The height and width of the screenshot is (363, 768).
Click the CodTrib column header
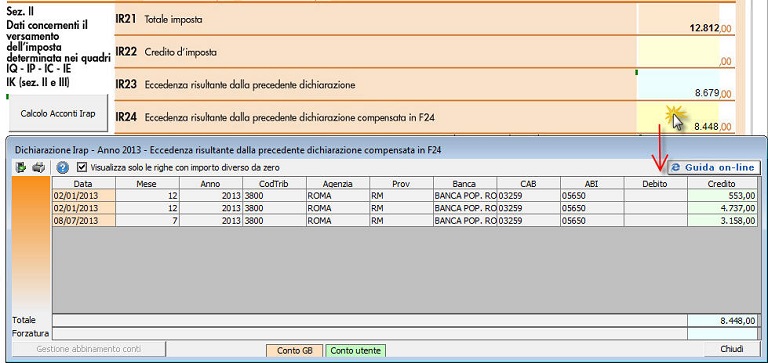[274, 184]
